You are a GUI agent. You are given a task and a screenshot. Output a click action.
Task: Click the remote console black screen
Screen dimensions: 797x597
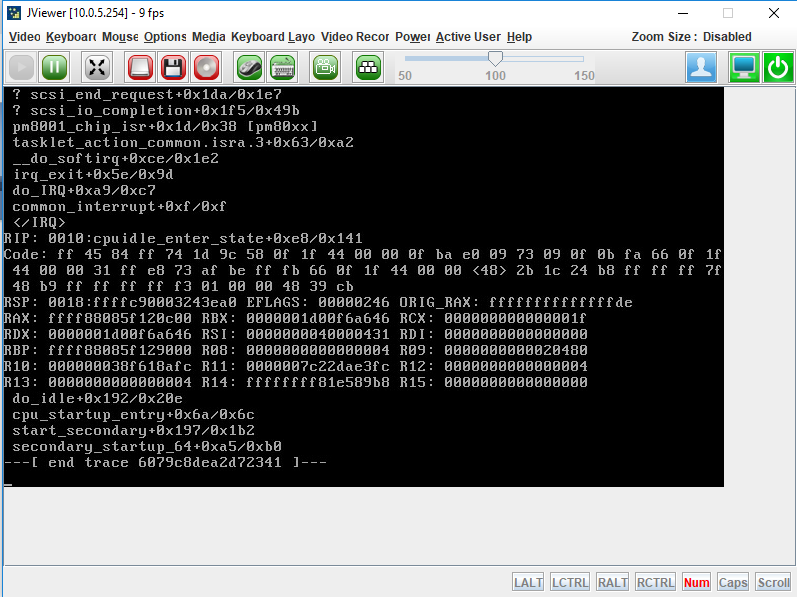point(363,287)
